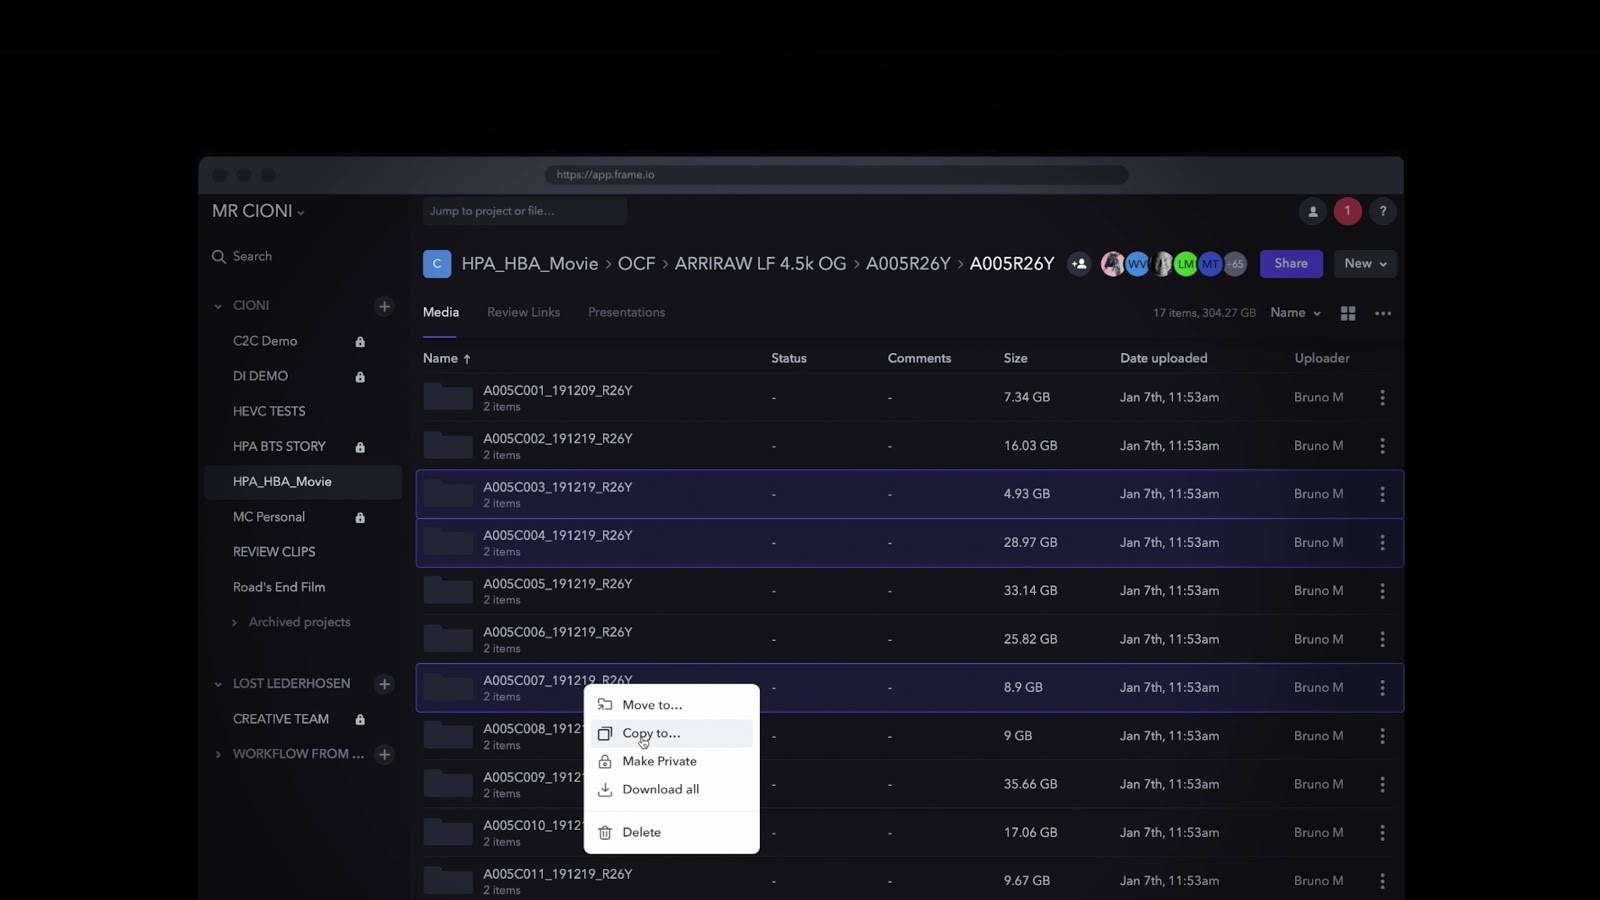Click the add collaborator icon

tap(1079, 264)
